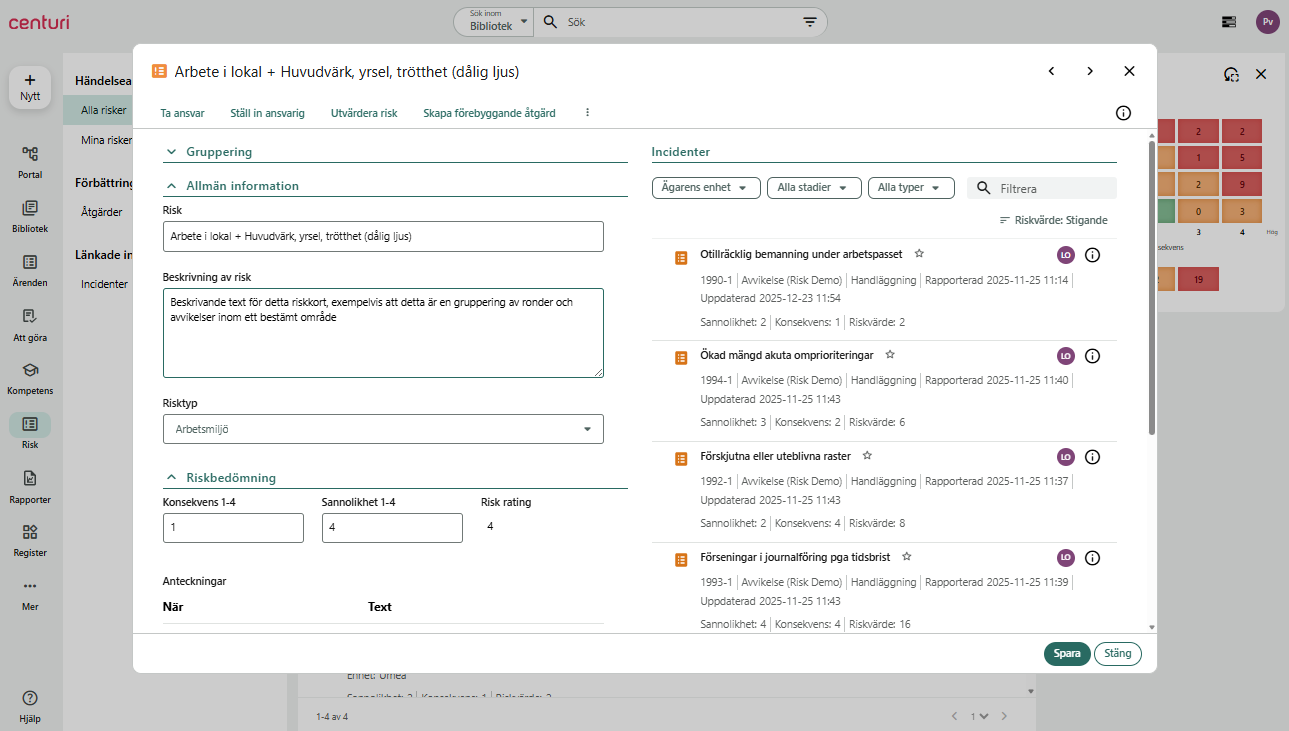Click the red risk matrix cell showing 19
Viewport: 1289px width, 731px height.
coord(1197,281)
